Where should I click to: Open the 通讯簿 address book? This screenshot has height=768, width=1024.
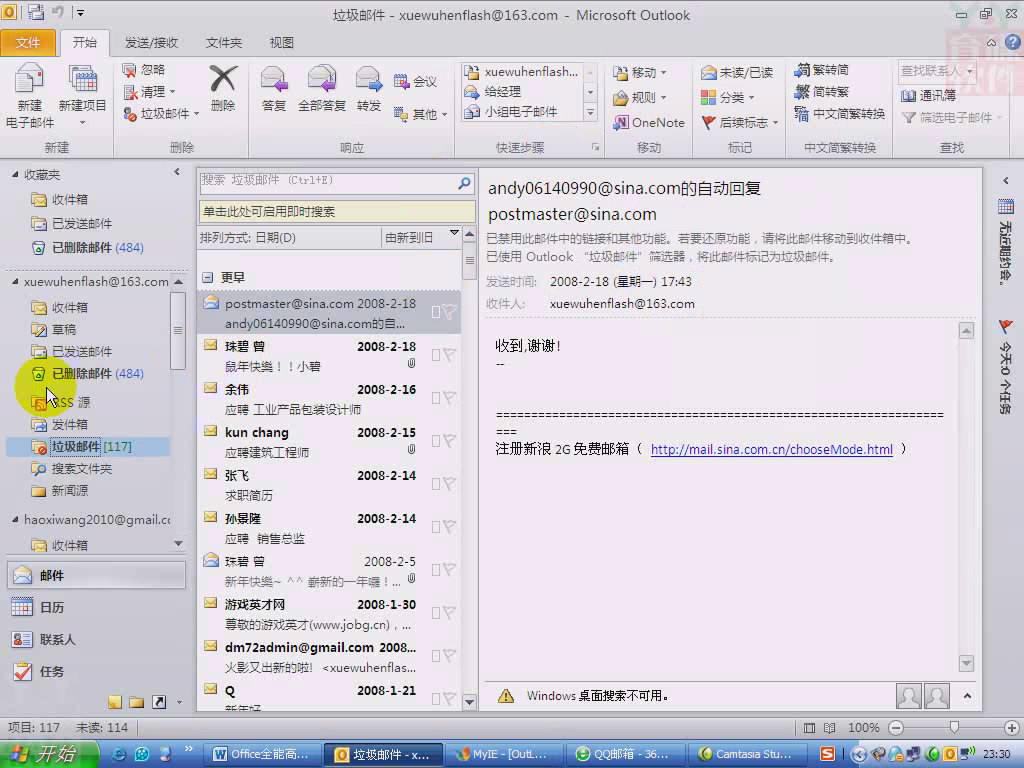point(928,95)
